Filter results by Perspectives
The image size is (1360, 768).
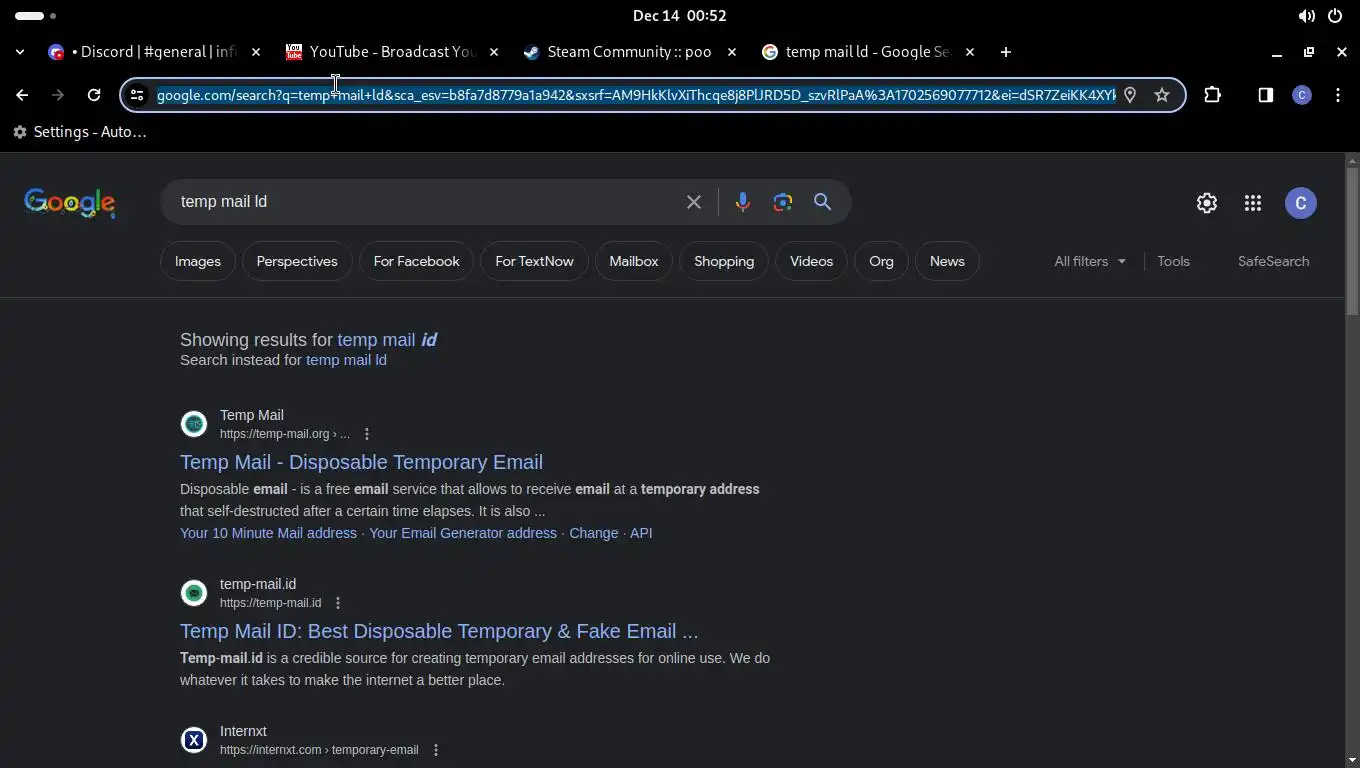point(297,261)
